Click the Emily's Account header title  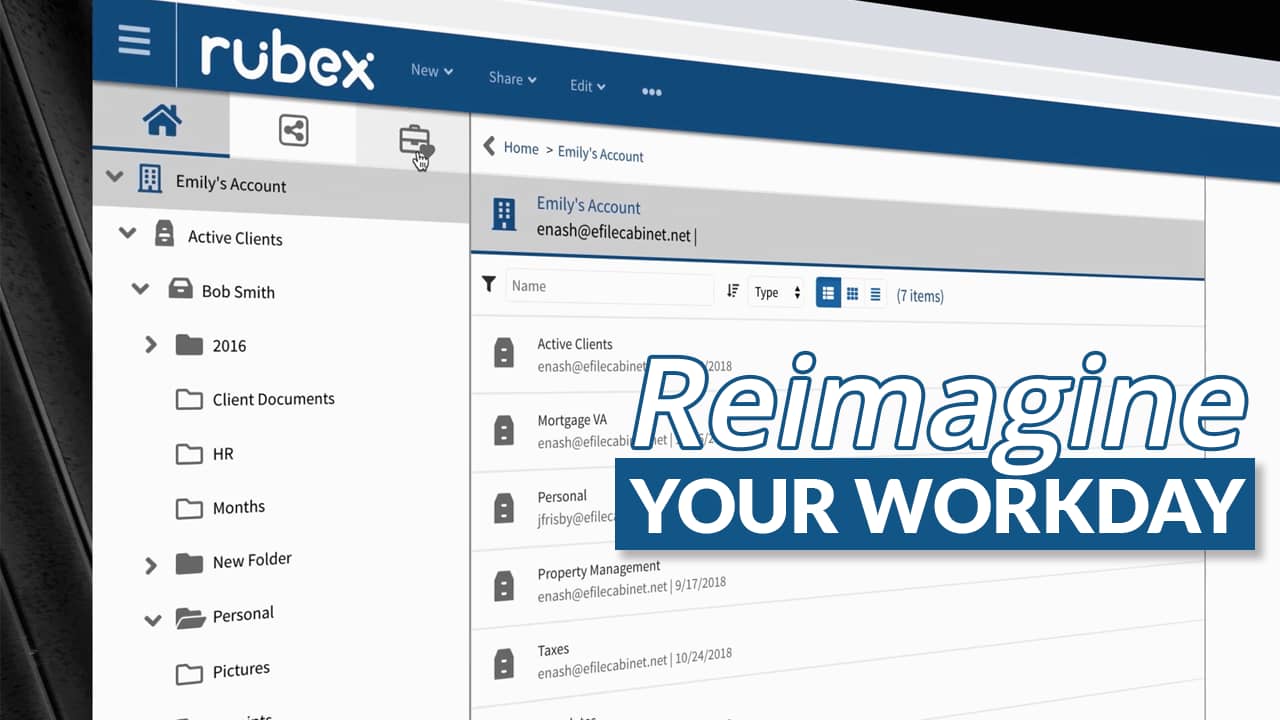589,206
